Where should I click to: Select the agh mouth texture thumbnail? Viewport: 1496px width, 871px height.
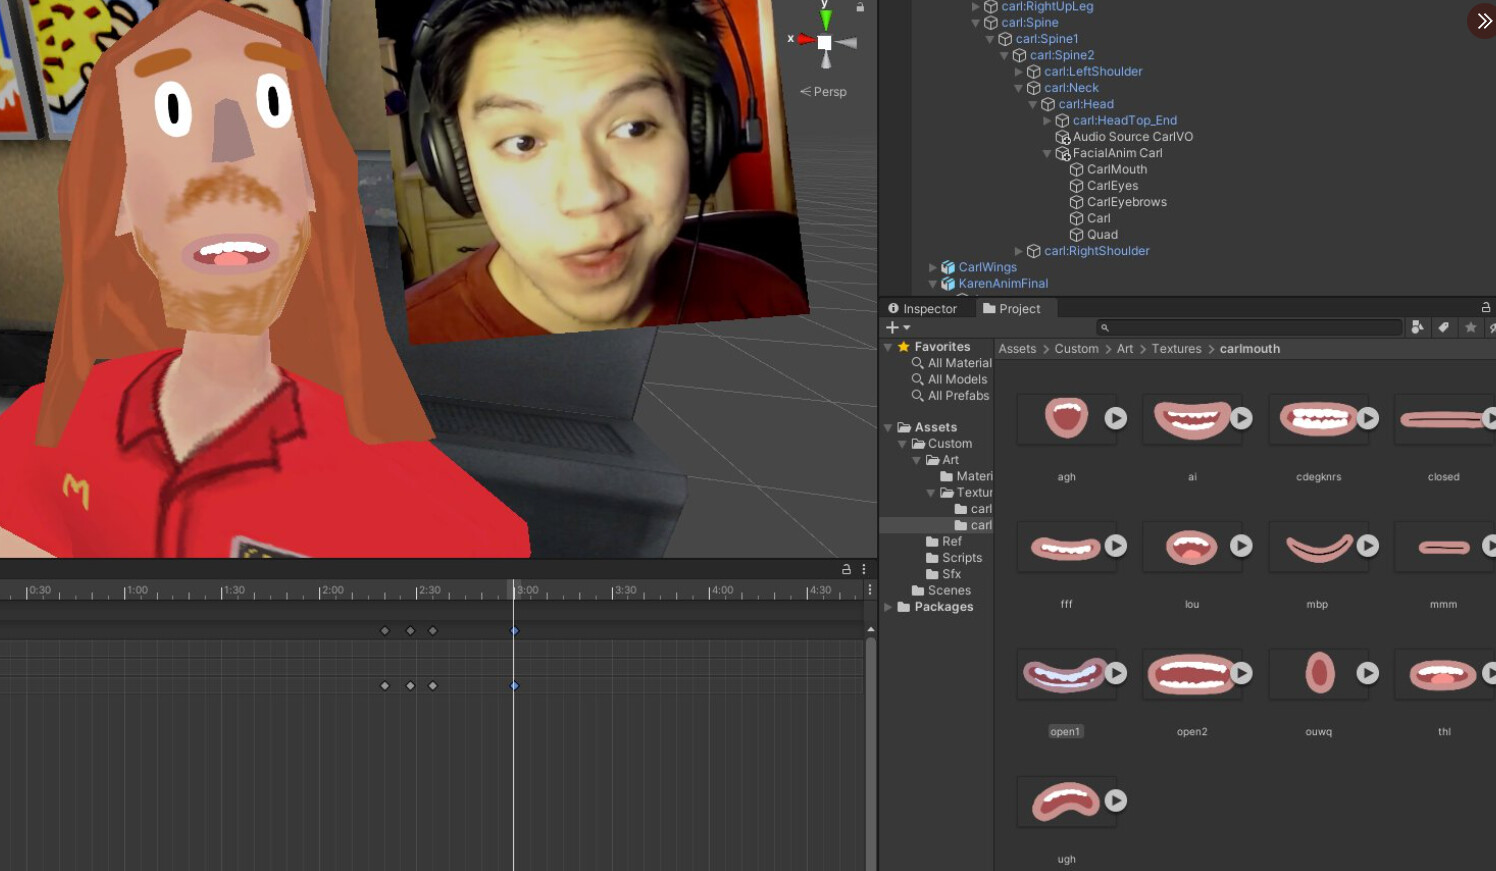[x=1066, y=419]
